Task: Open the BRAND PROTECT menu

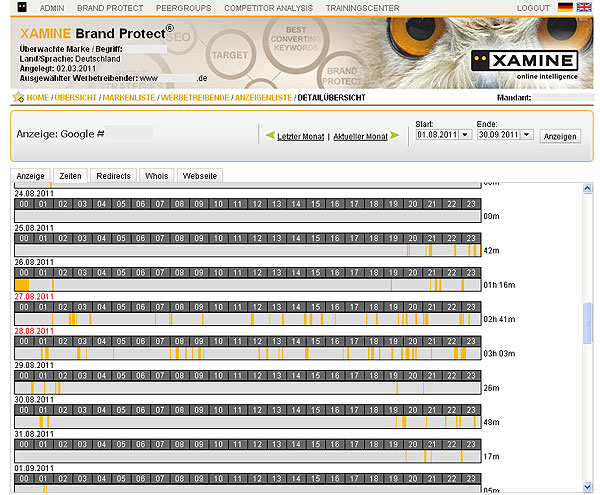Action: (110, 8)
